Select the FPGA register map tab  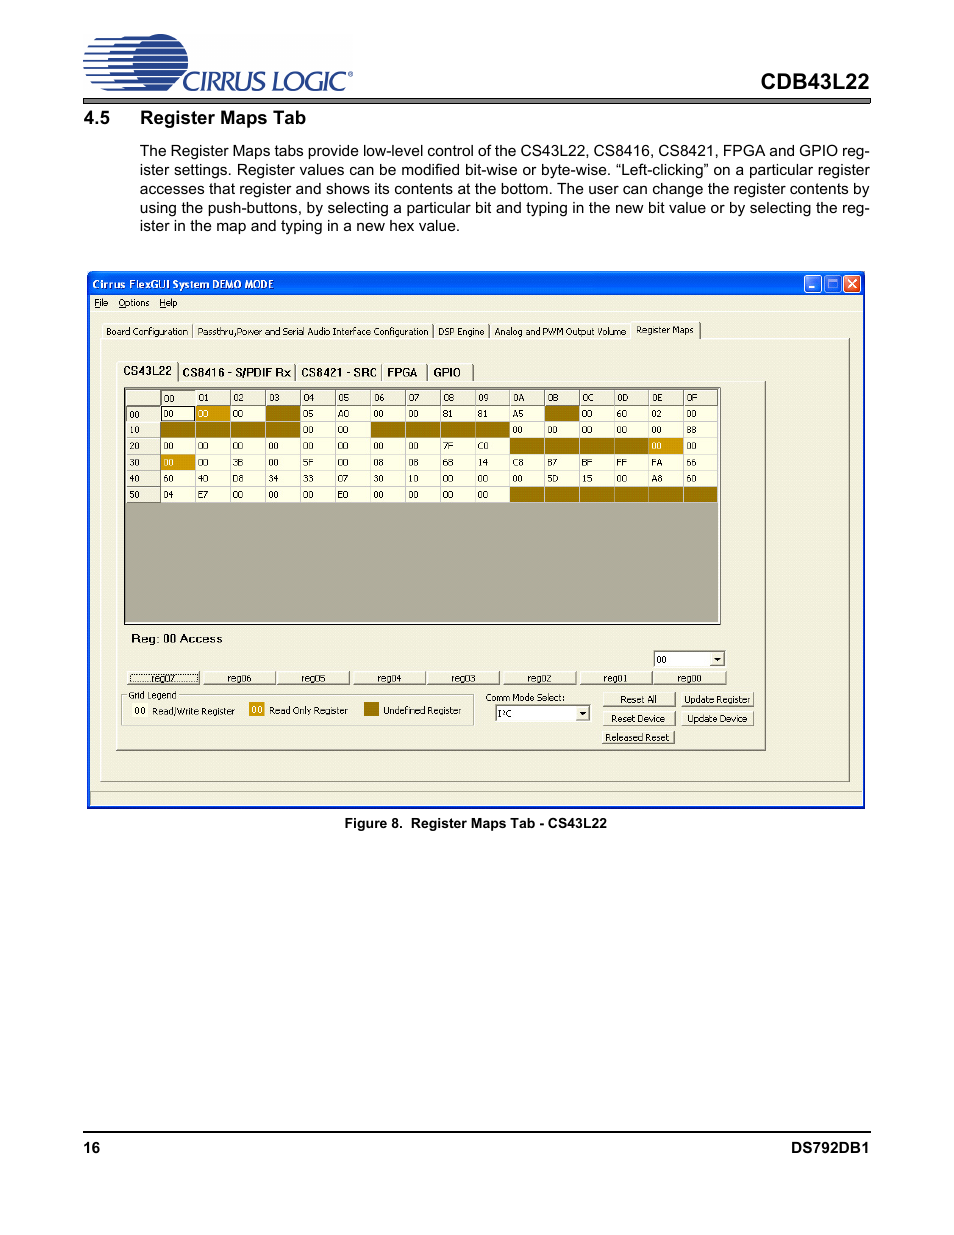click(402, 372)
